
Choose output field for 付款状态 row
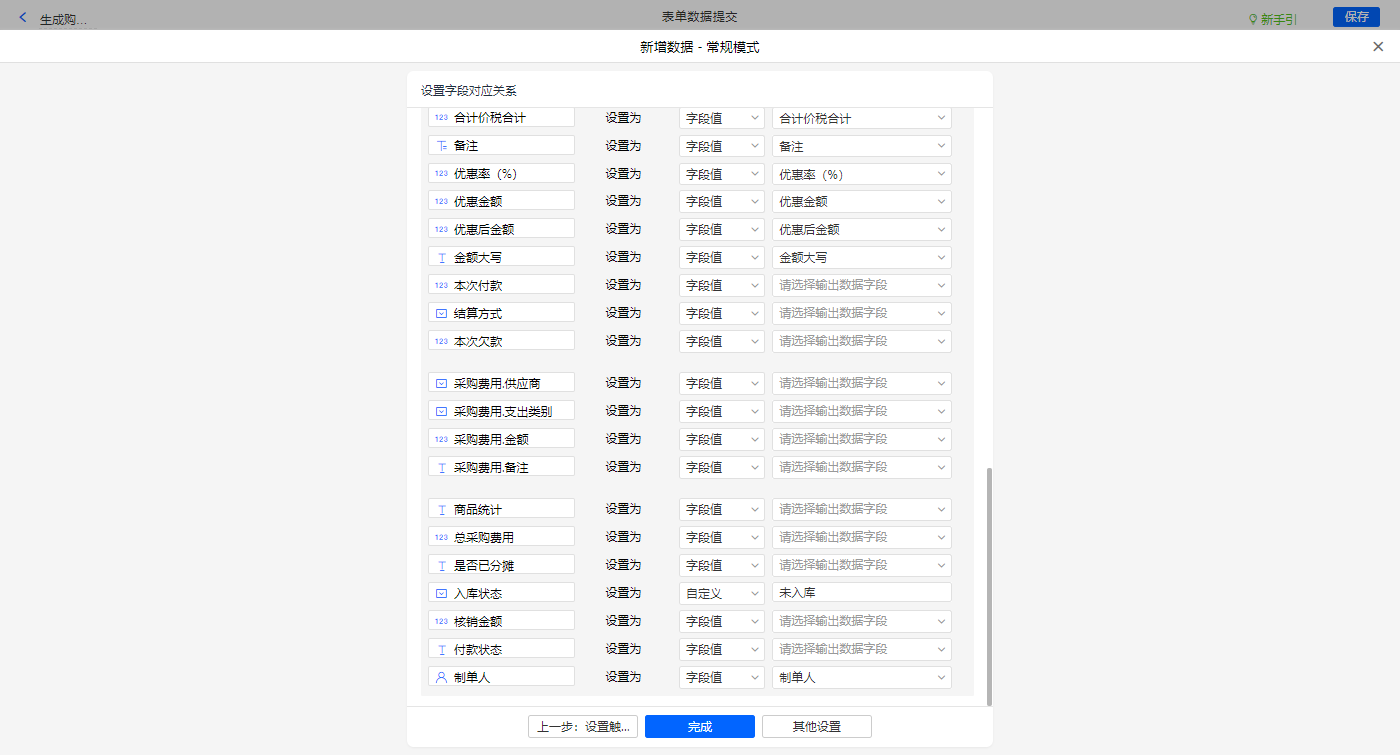861,649
